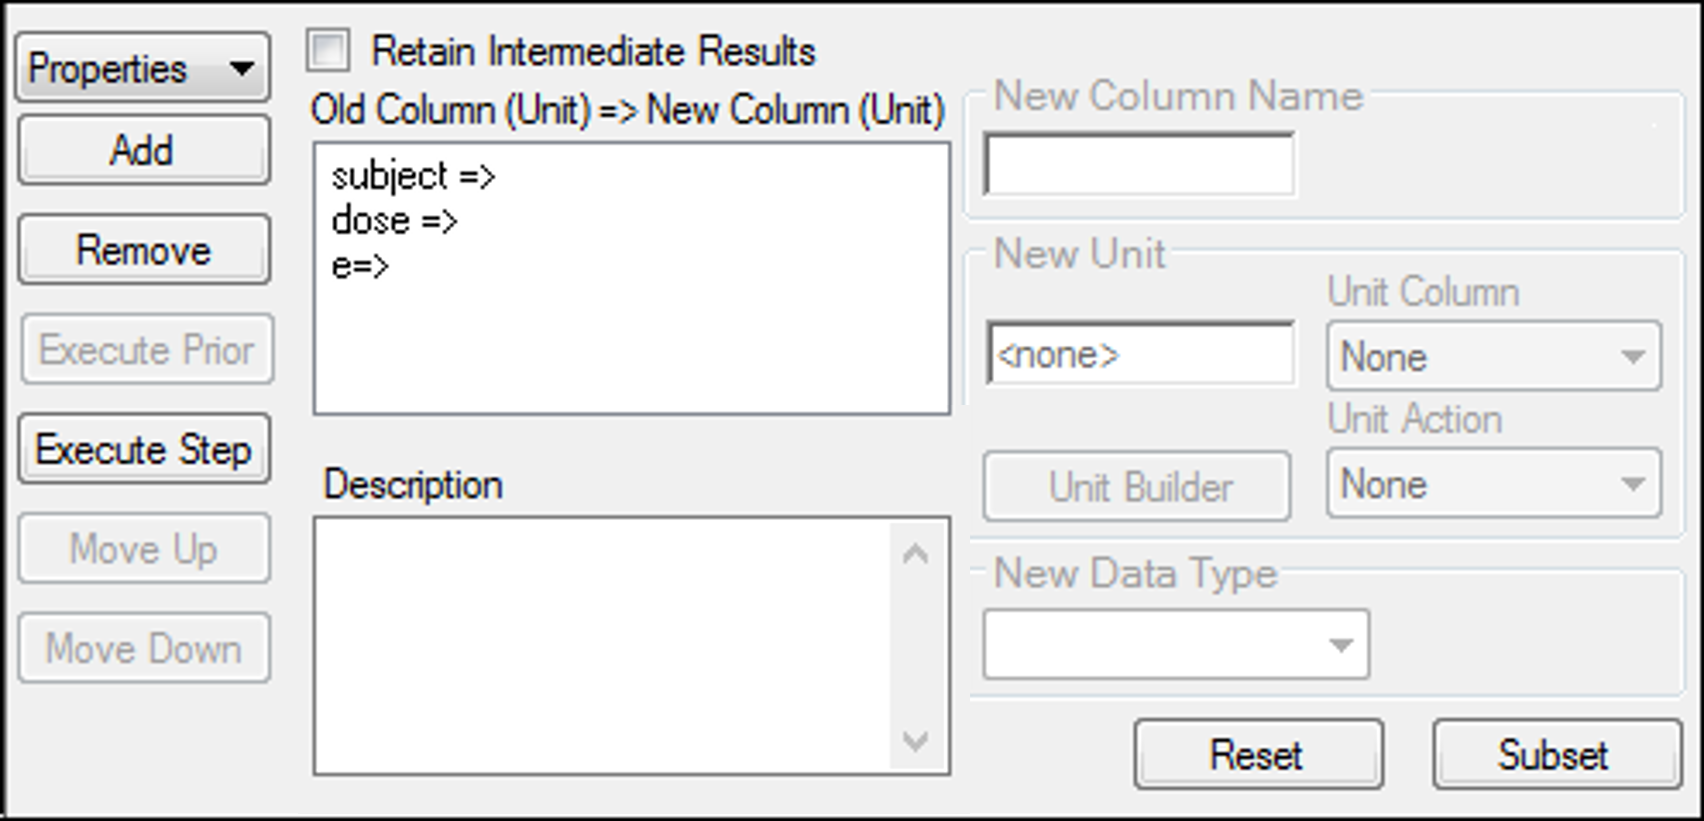The image size is (1704, 821).
Task: Expand the Unit Column dropdown
Action: click(1493, 356)
